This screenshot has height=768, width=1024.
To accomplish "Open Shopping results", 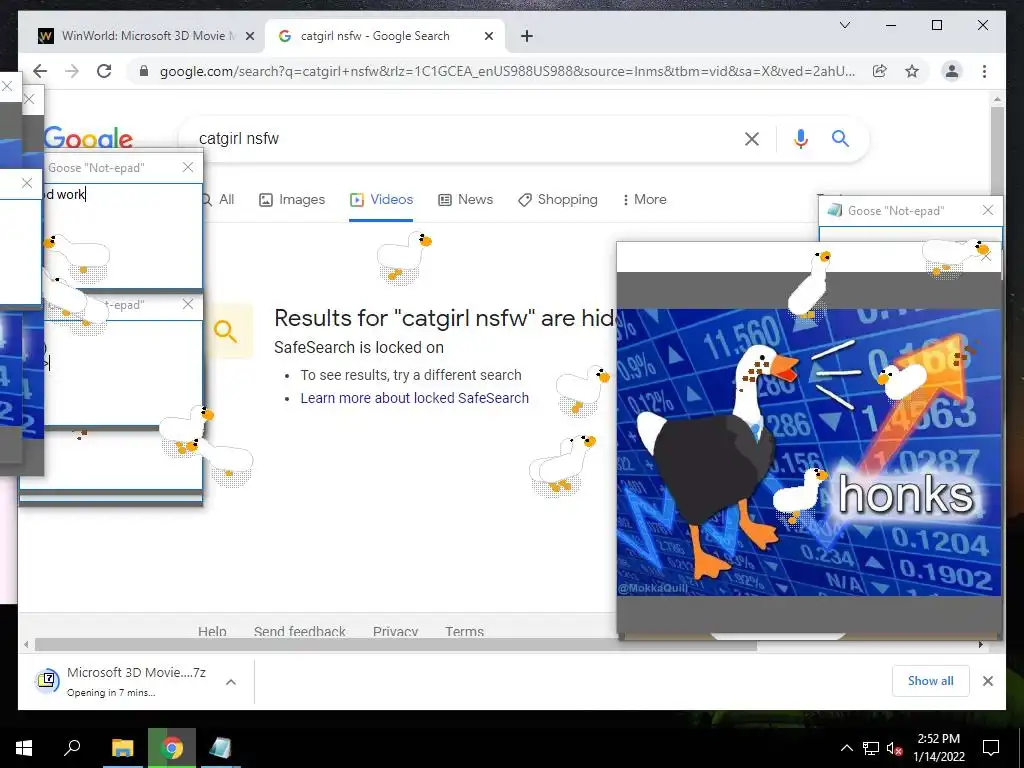I will pos(558,199).
